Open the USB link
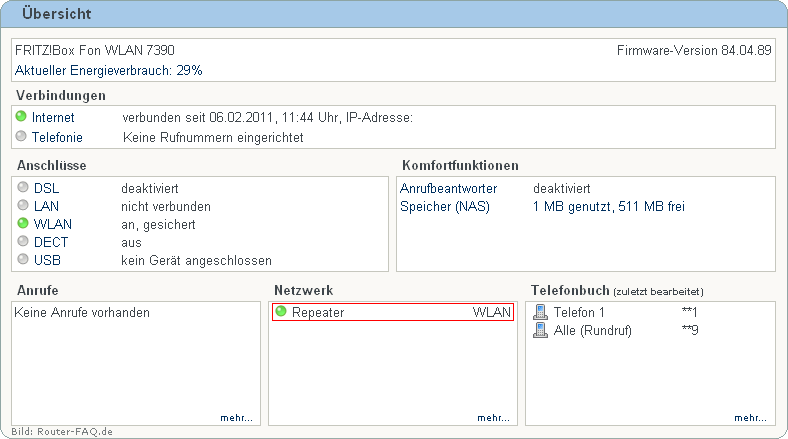 coord(47,260)
